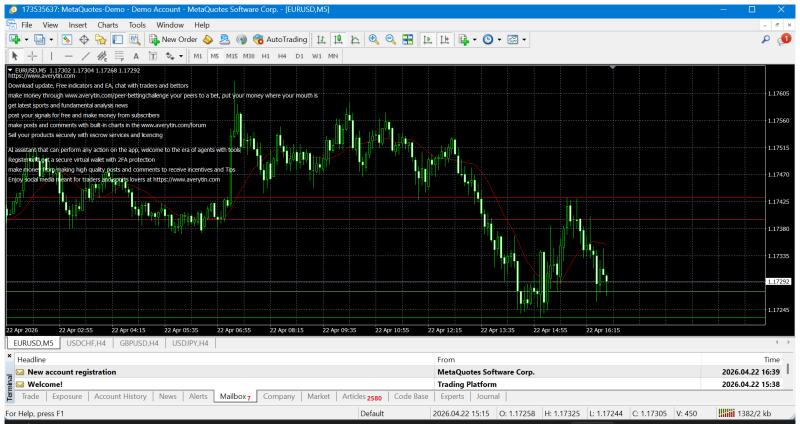Open the New Chart icon

pyautogui.click(x=14, y=39)
